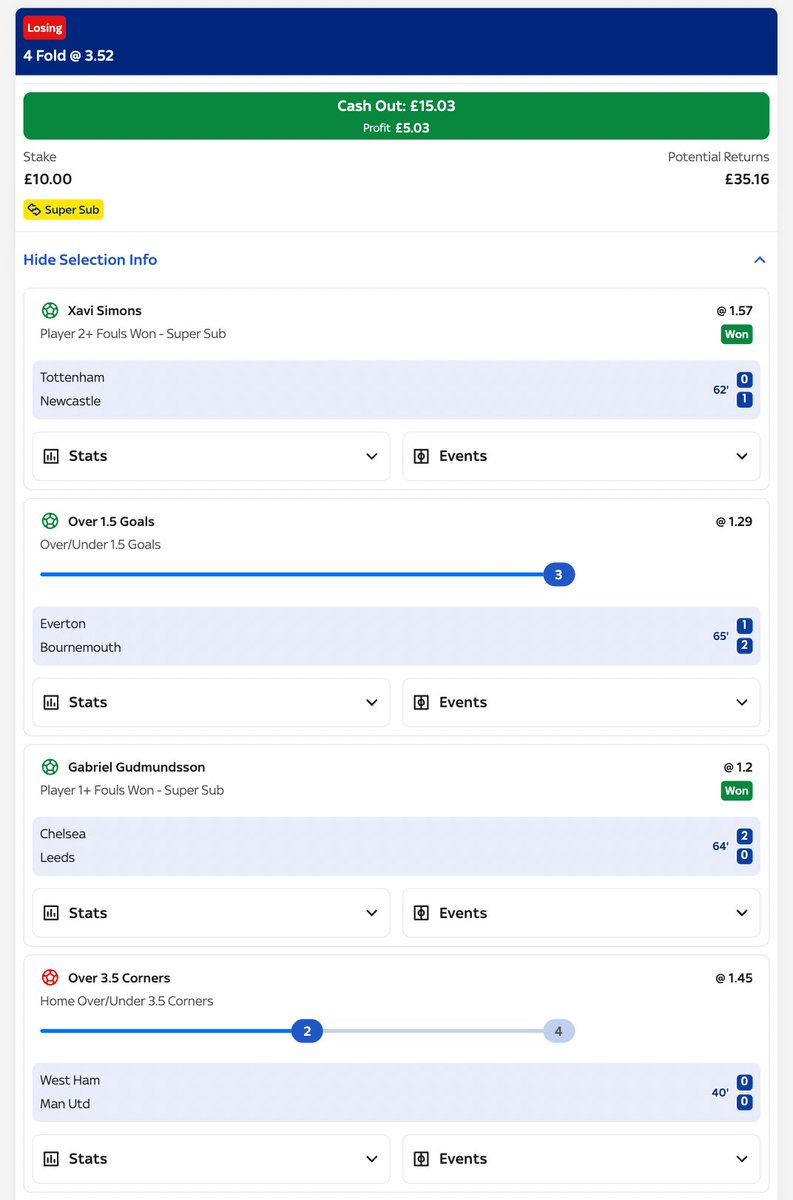Click the corners target marker showing 4
This screenshot has width=793, height=1200.
click(x=559, y=1032)
